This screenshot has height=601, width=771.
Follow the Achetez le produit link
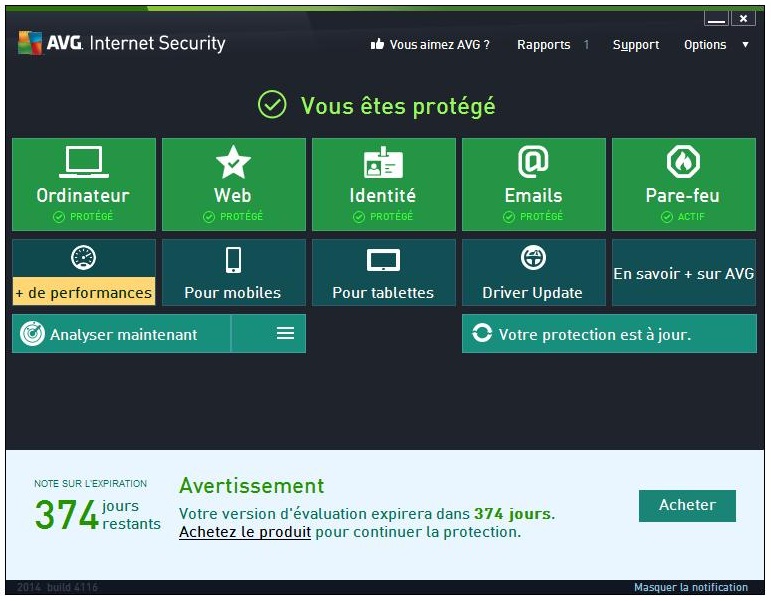pyautogui.click(x=245, y=532)
